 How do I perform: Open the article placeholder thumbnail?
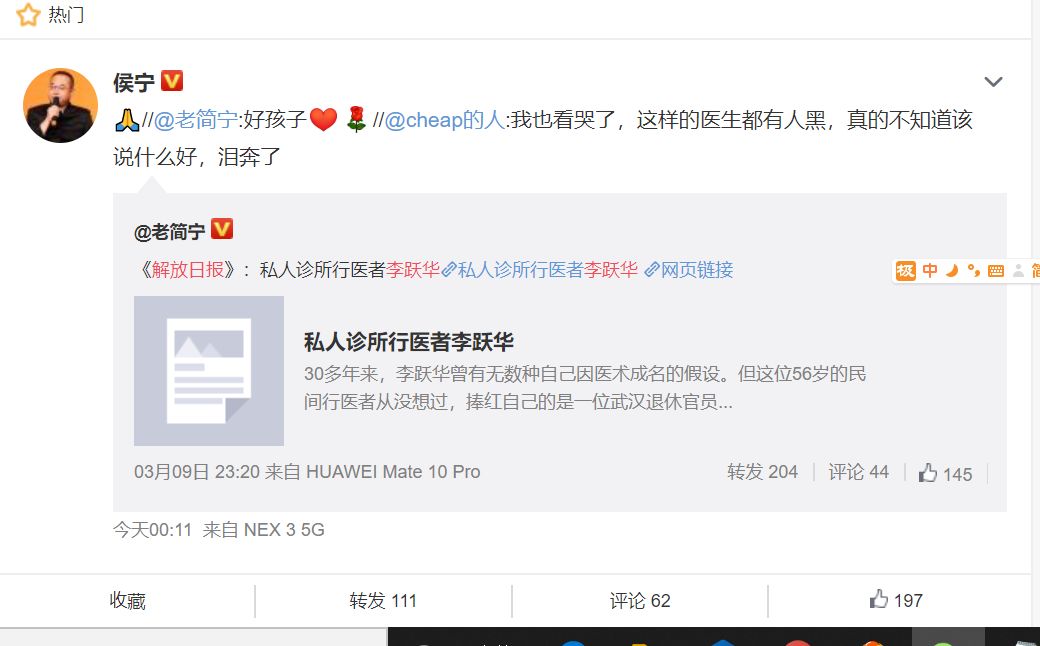click(x=209, y=371)
